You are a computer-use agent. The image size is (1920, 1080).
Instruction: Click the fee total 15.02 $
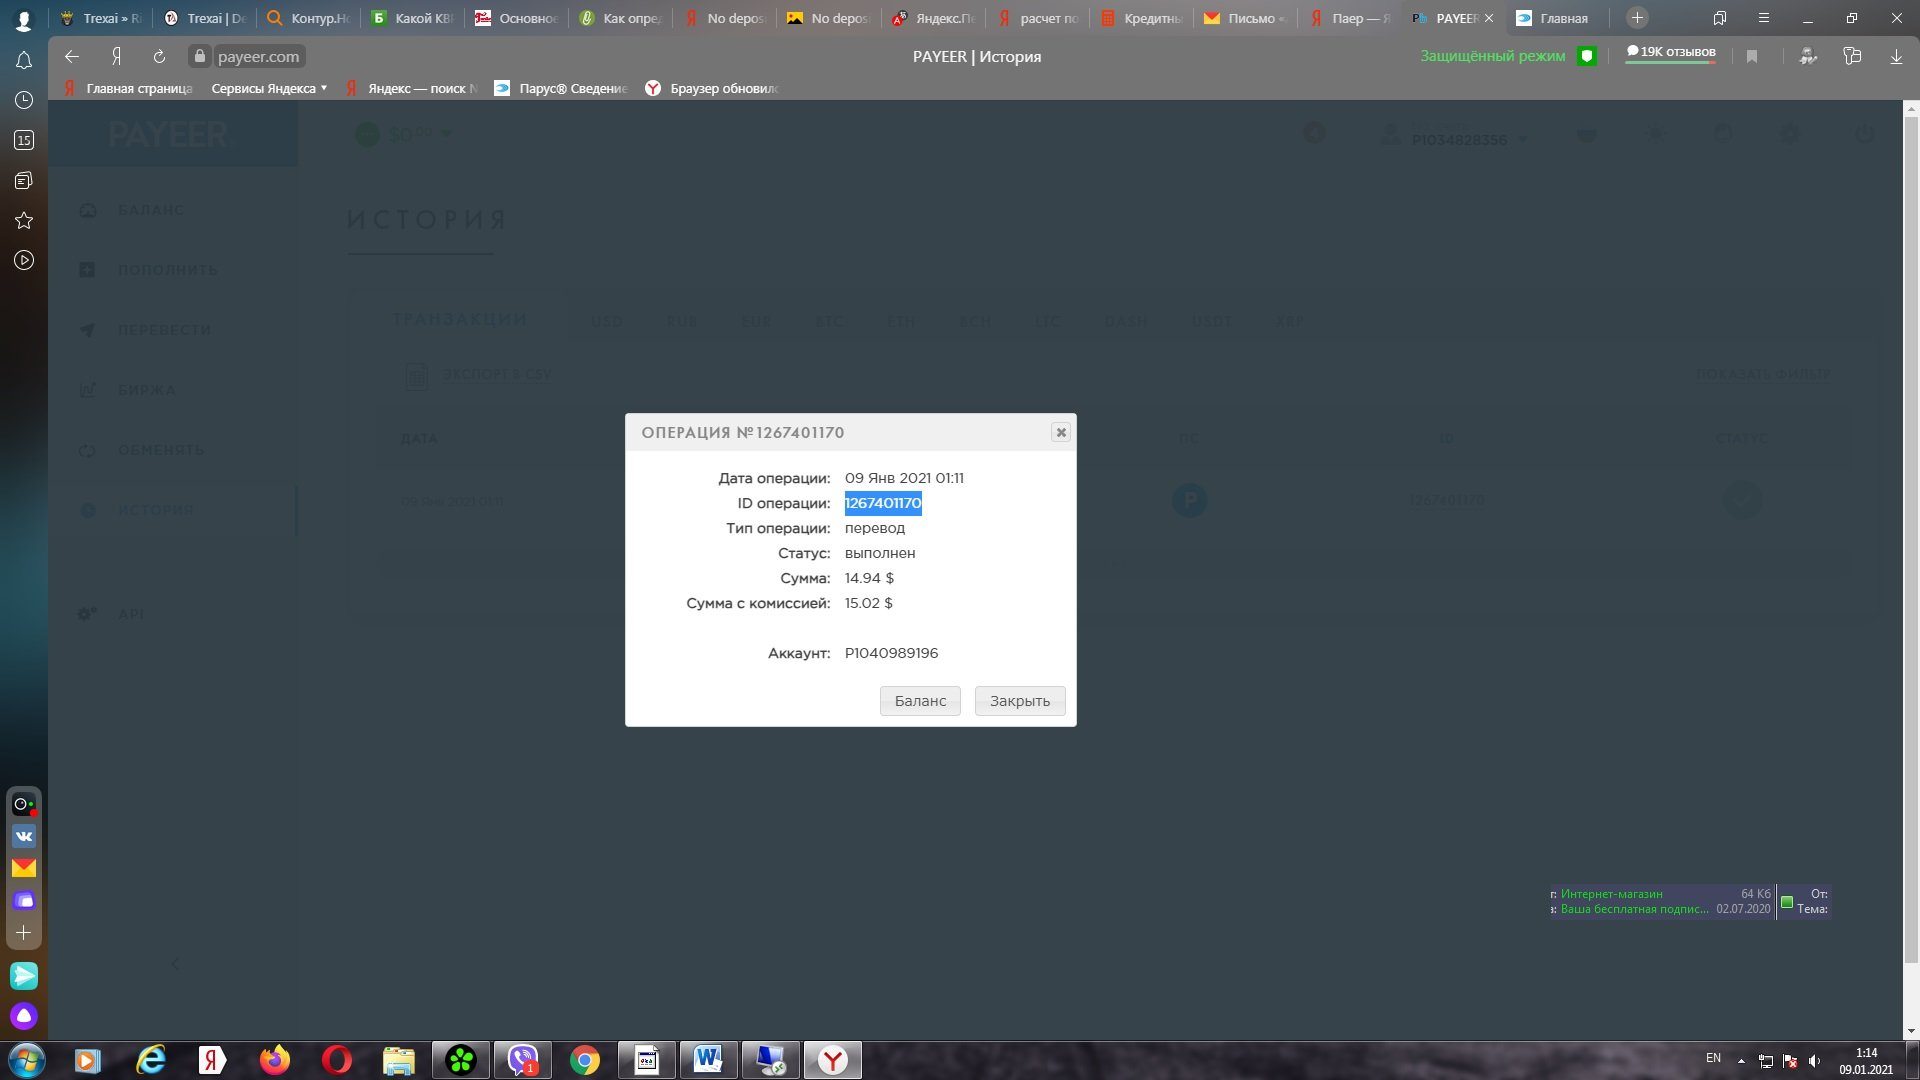869,603
